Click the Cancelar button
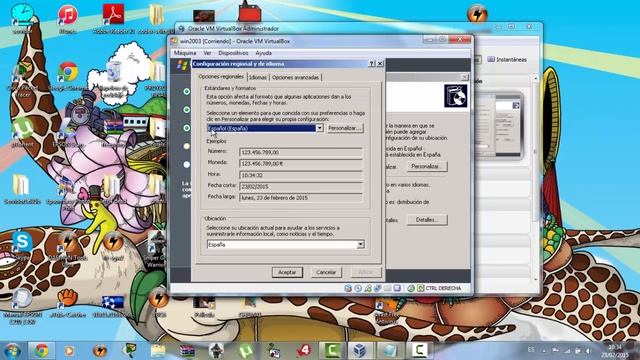Image resolution: width=640 pixels, height=360 pixels. click(326, 272)
